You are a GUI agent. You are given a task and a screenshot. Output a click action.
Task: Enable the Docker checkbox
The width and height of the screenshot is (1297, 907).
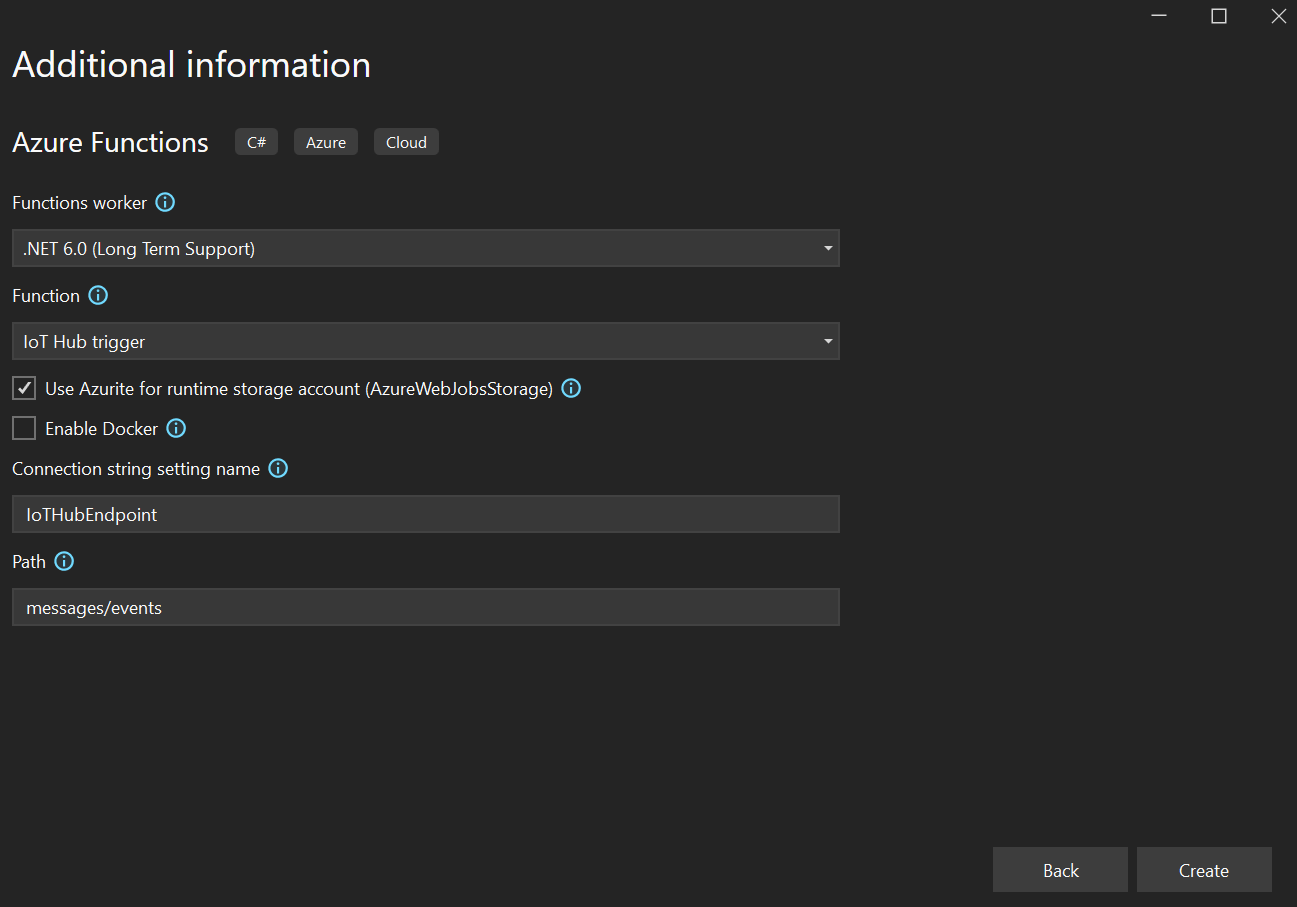coord(24,428)
